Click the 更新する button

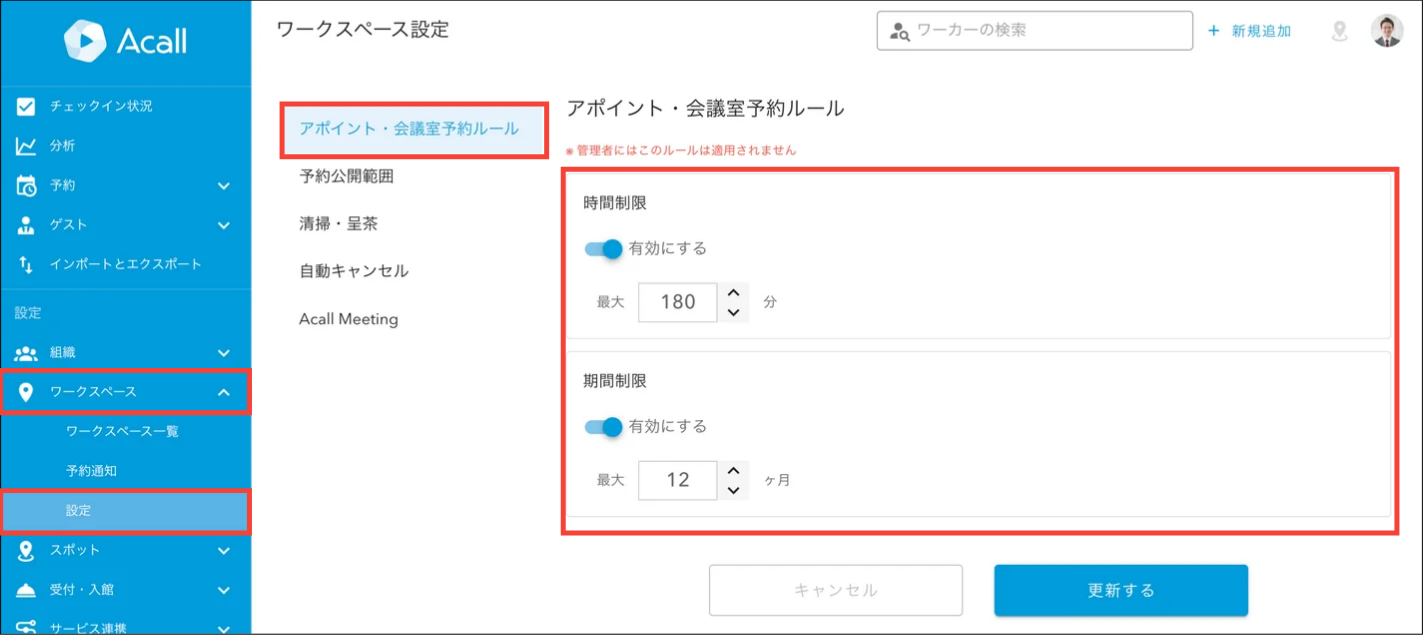click(1120, 590)
